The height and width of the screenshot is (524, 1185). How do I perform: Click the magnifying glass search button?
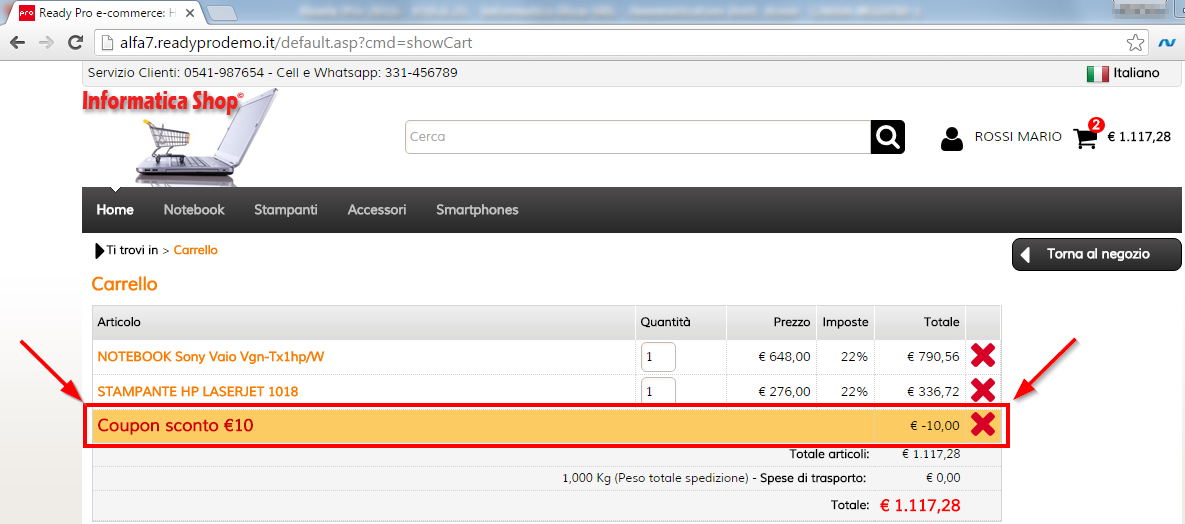tap(887, 137)
